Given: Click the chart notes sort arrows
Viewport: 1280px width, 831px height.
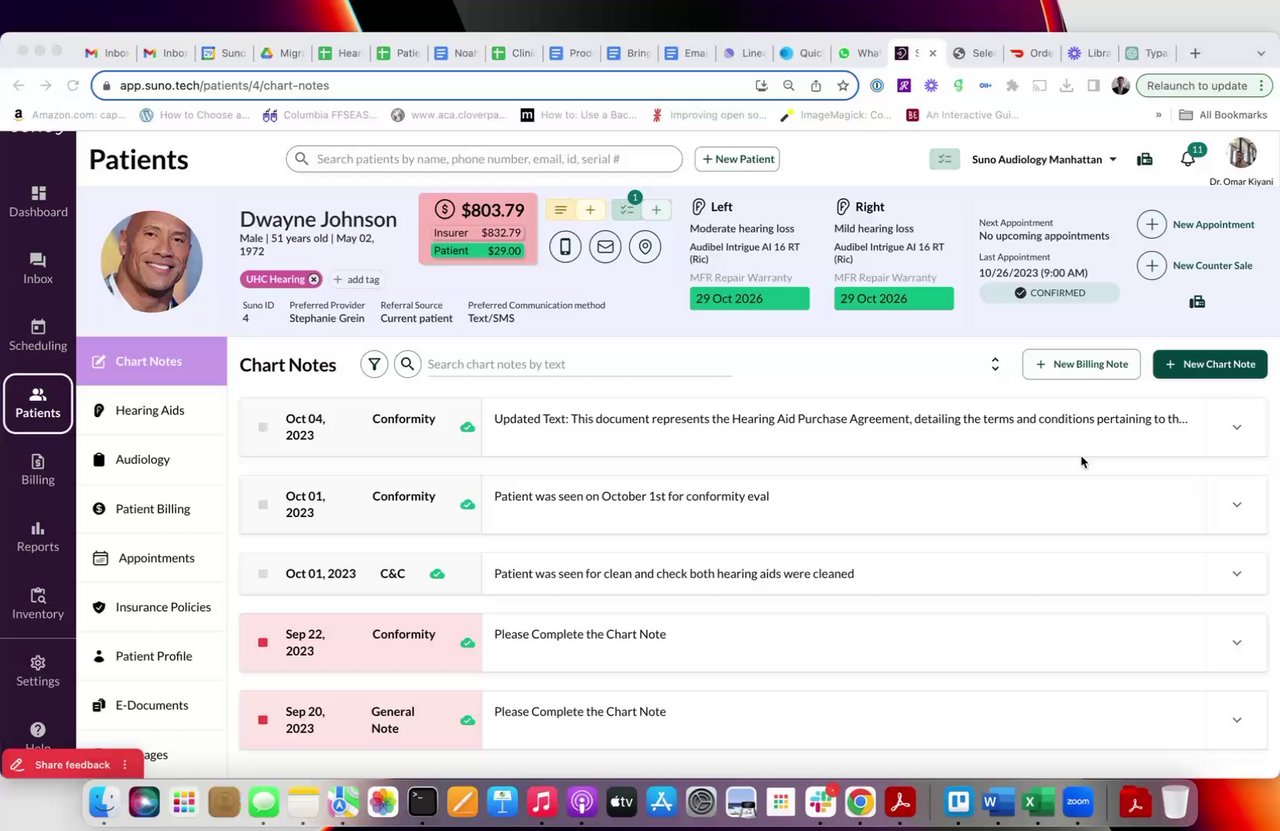Looking at the screenshot, I should [995, 364].
